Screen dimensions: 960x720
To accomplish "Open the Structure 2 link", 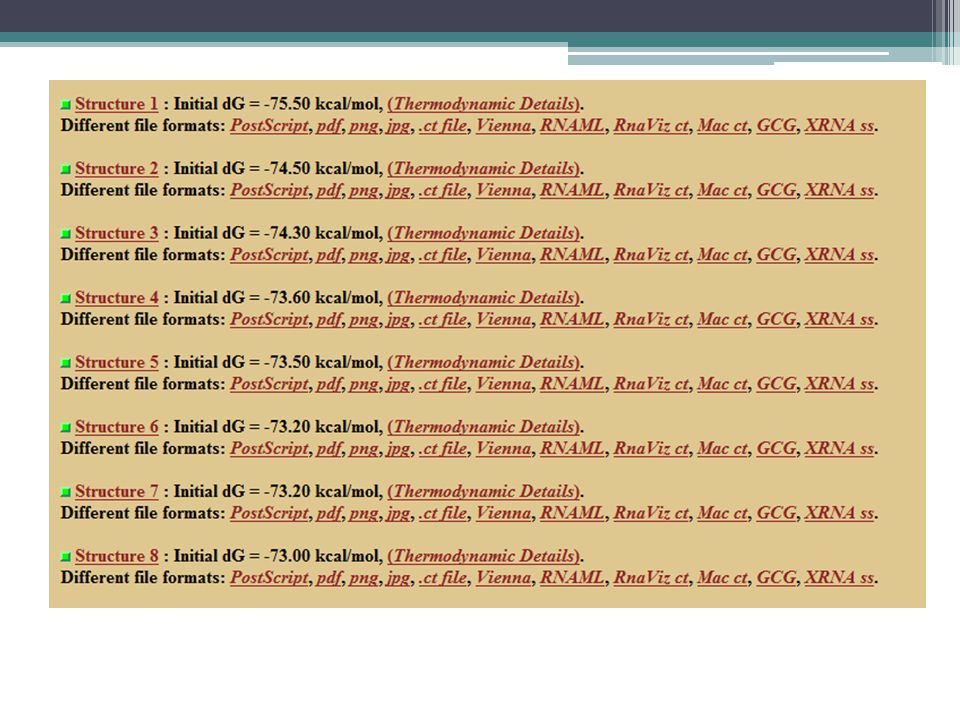I will pyautogui.click(x=116, y=168).
